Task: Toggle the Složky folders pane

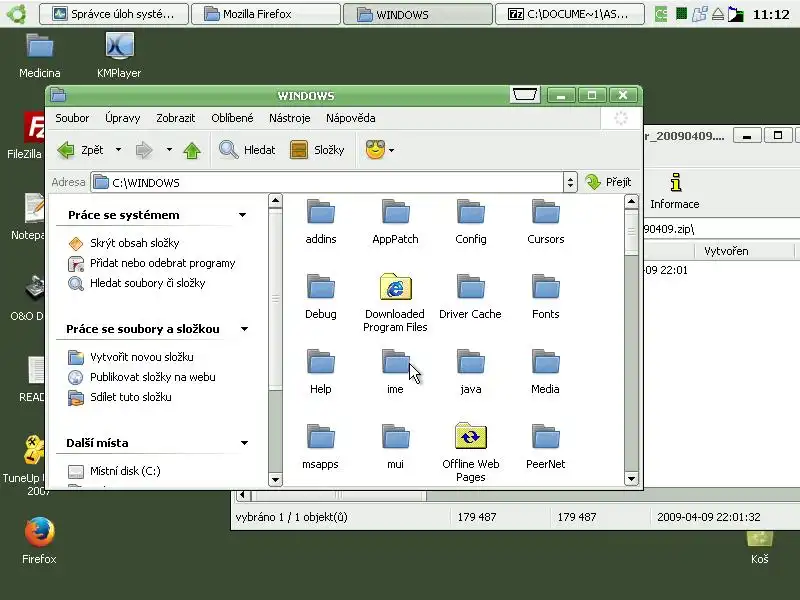Action: pos(317,150)
